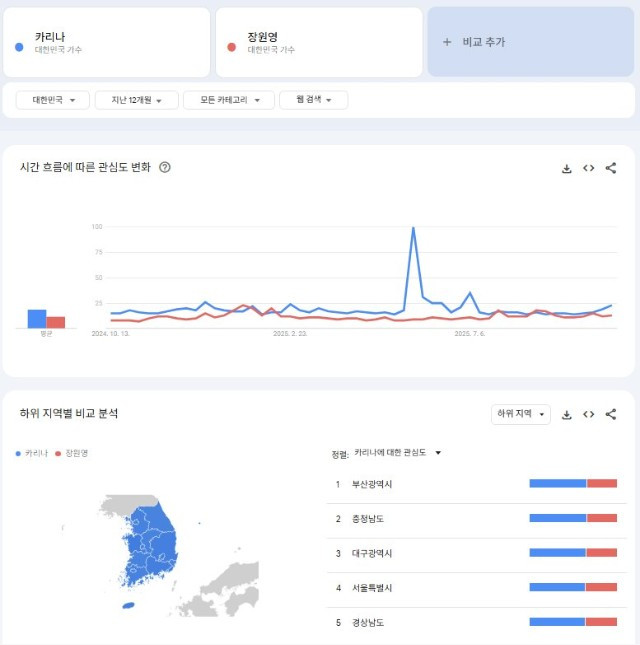The width and height of the screenshot is (640, 645).
Task: Select 부산광역시 in the region ranking list
Action: click(372, 484)
